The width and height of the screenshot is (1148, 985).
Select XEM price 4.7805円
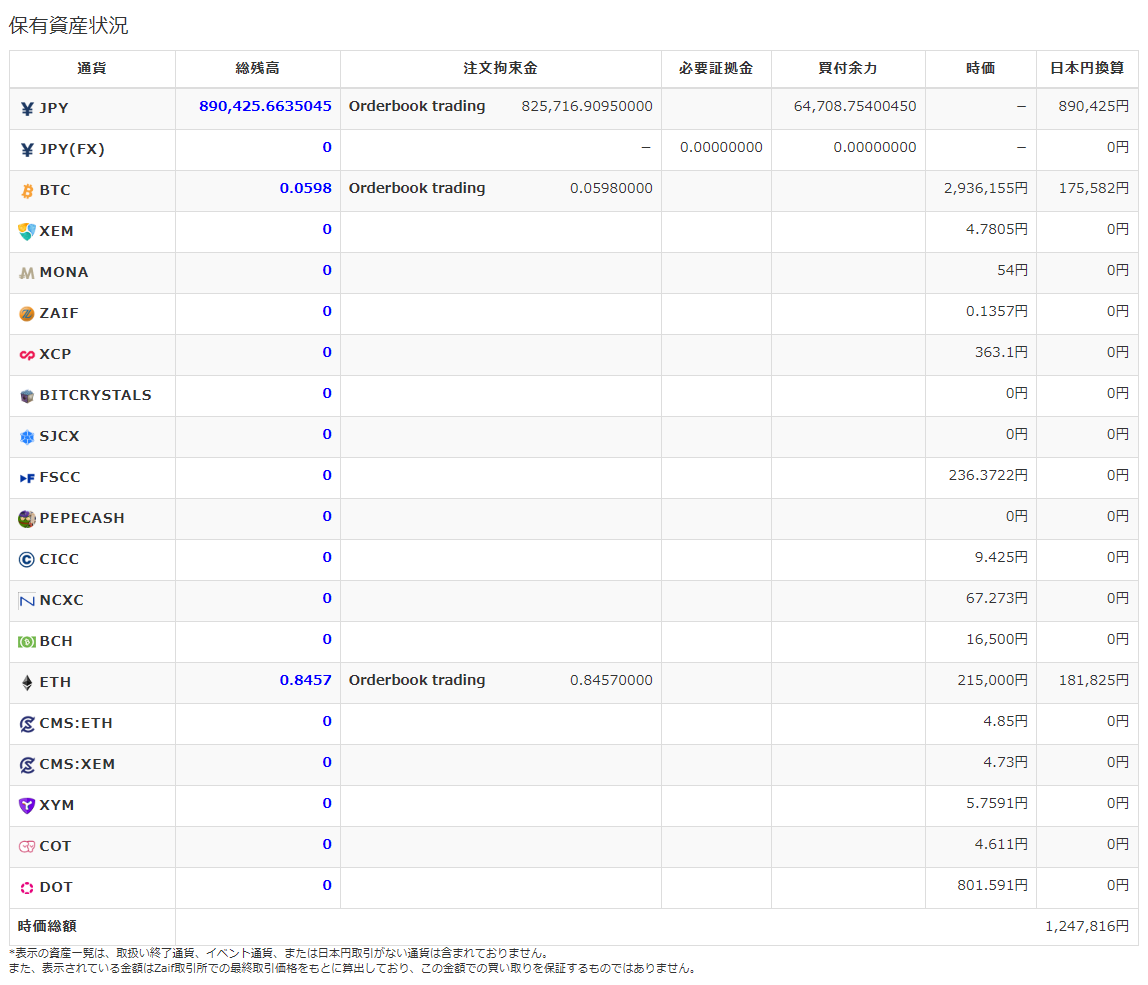tap(996, 229)
